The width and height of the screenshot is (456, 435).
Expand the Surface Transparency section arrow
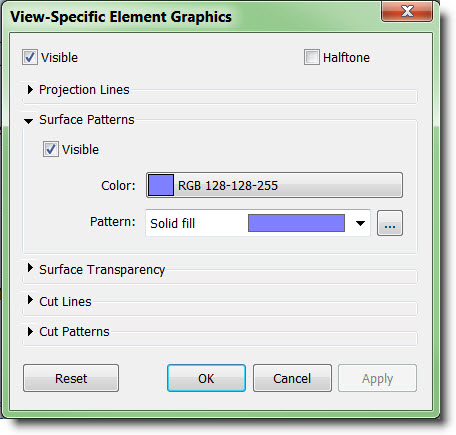point(30,267)
